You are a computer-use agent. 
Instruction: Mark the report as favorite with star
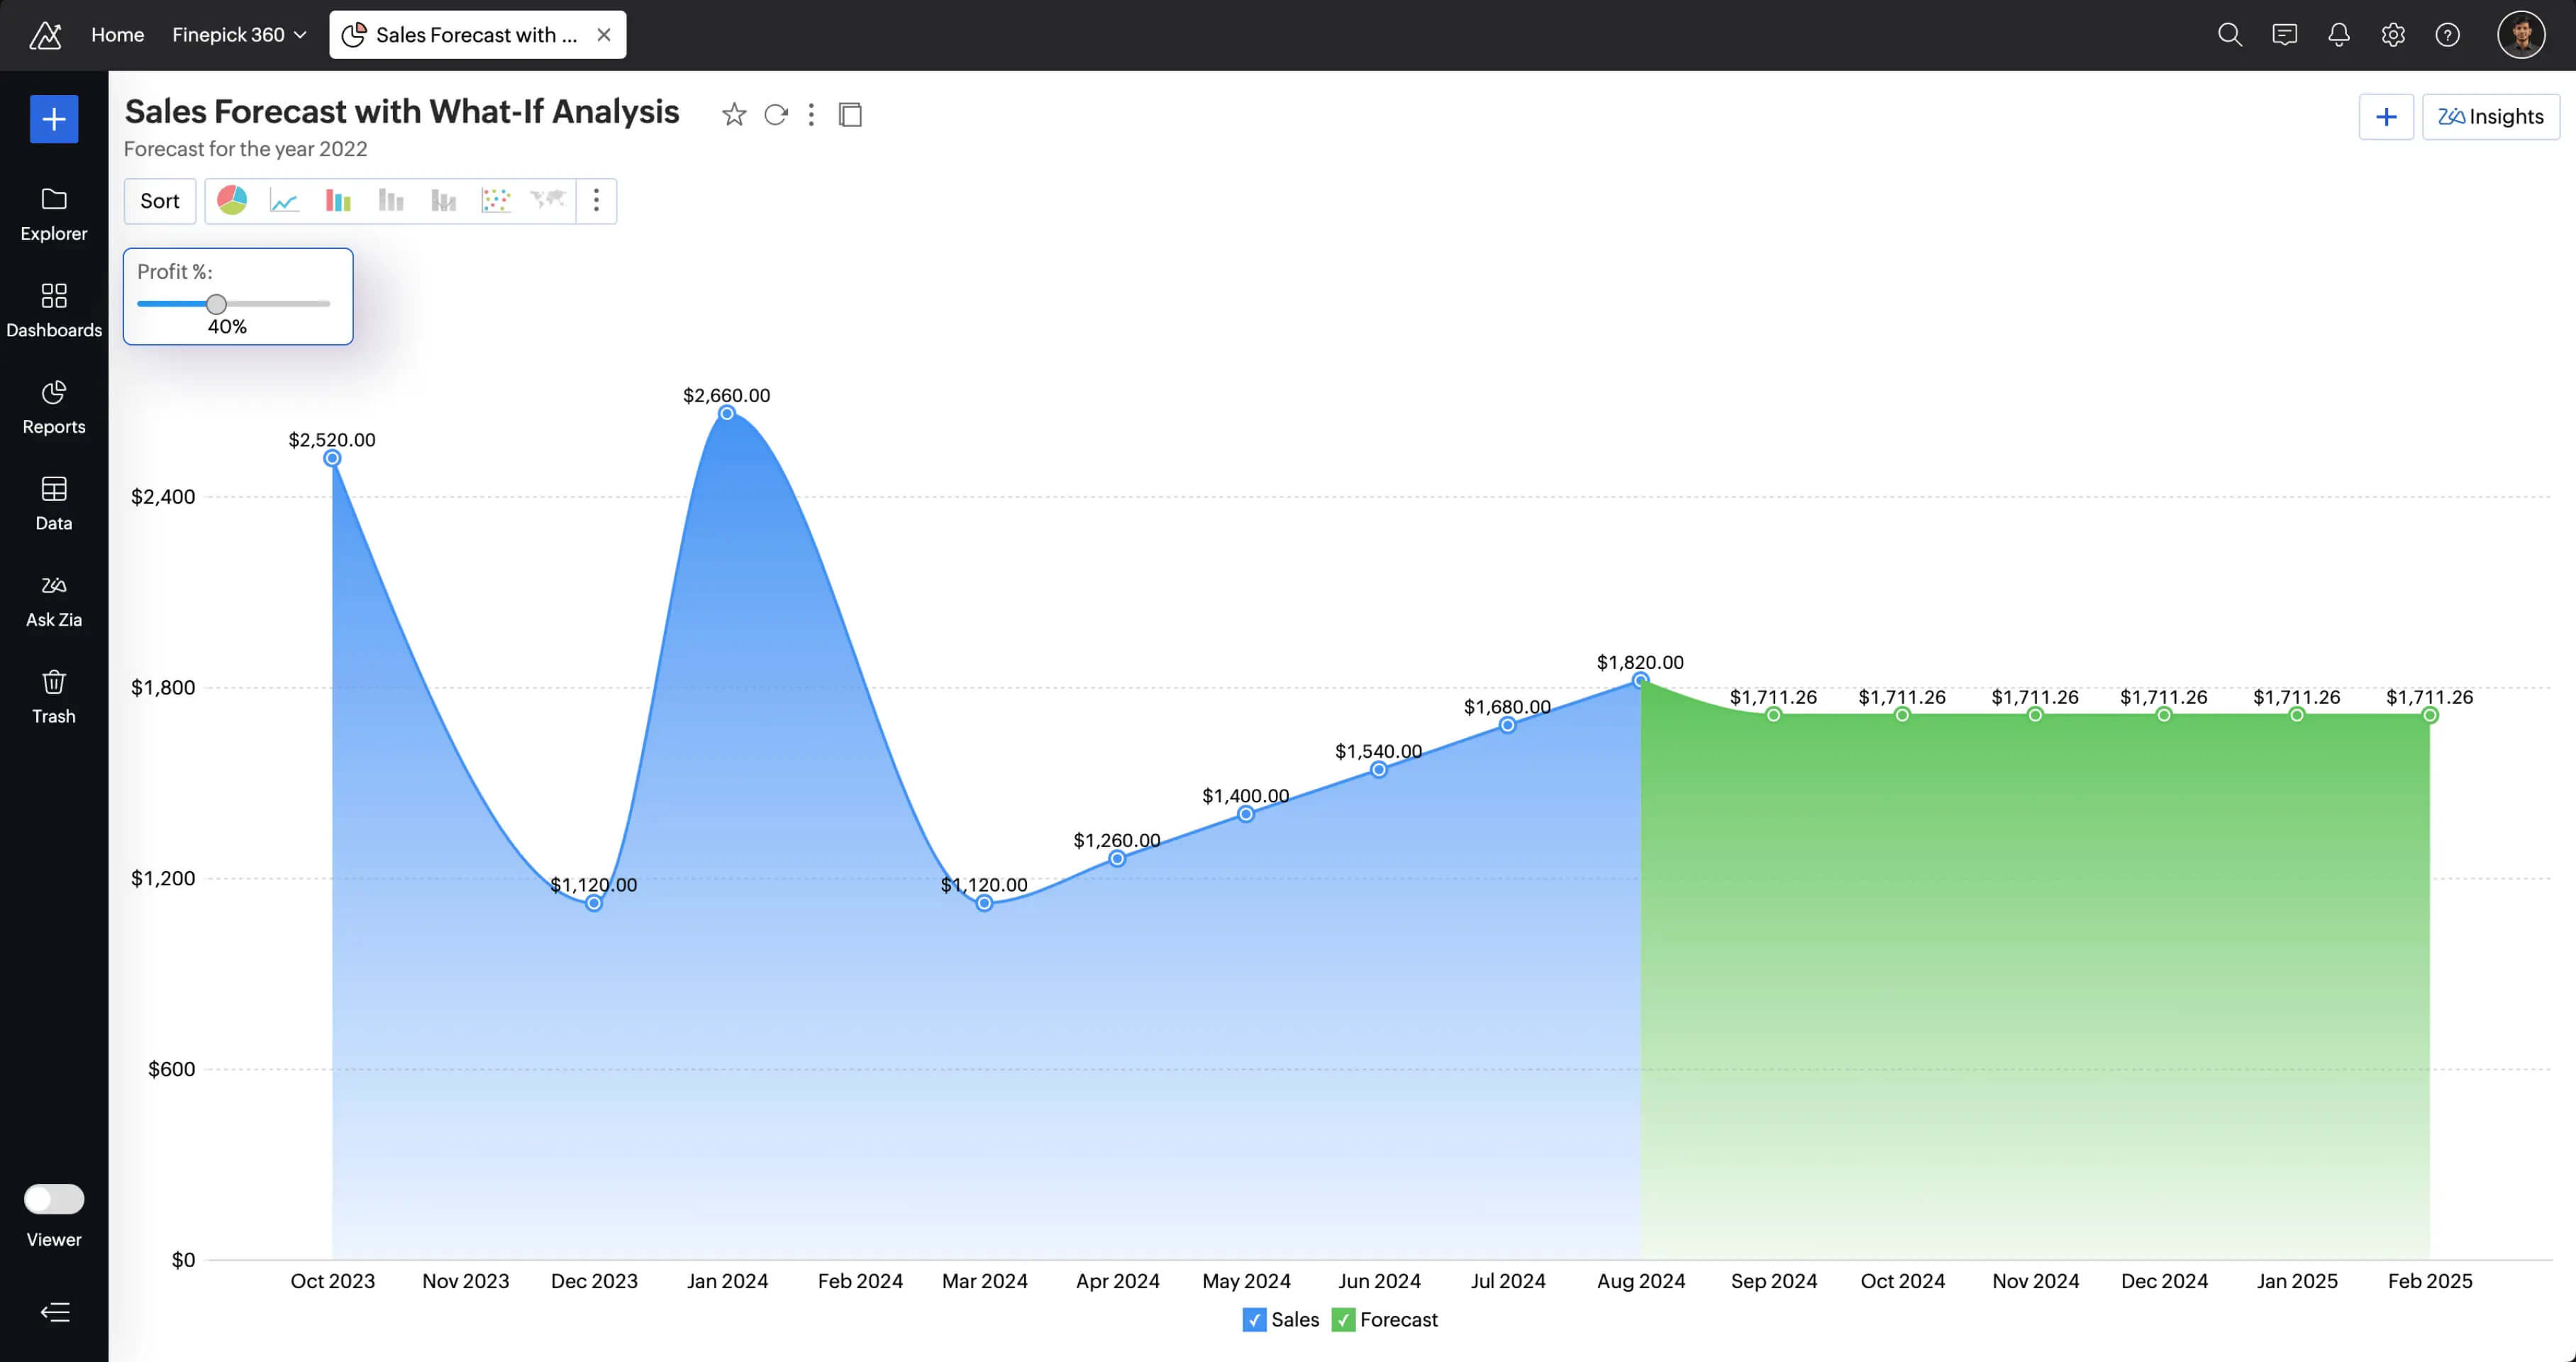tap(734, 115)
